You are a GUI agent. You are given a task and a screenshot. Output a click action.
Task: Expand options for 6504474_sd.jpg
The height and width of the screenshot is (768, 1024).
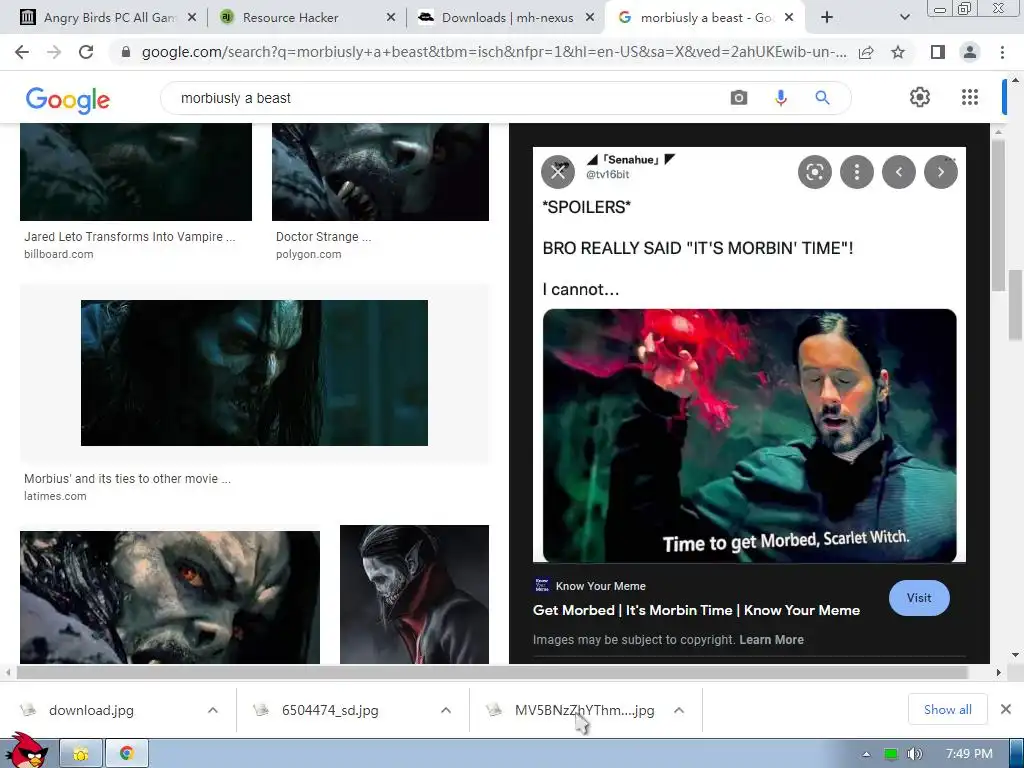point(445,710)
